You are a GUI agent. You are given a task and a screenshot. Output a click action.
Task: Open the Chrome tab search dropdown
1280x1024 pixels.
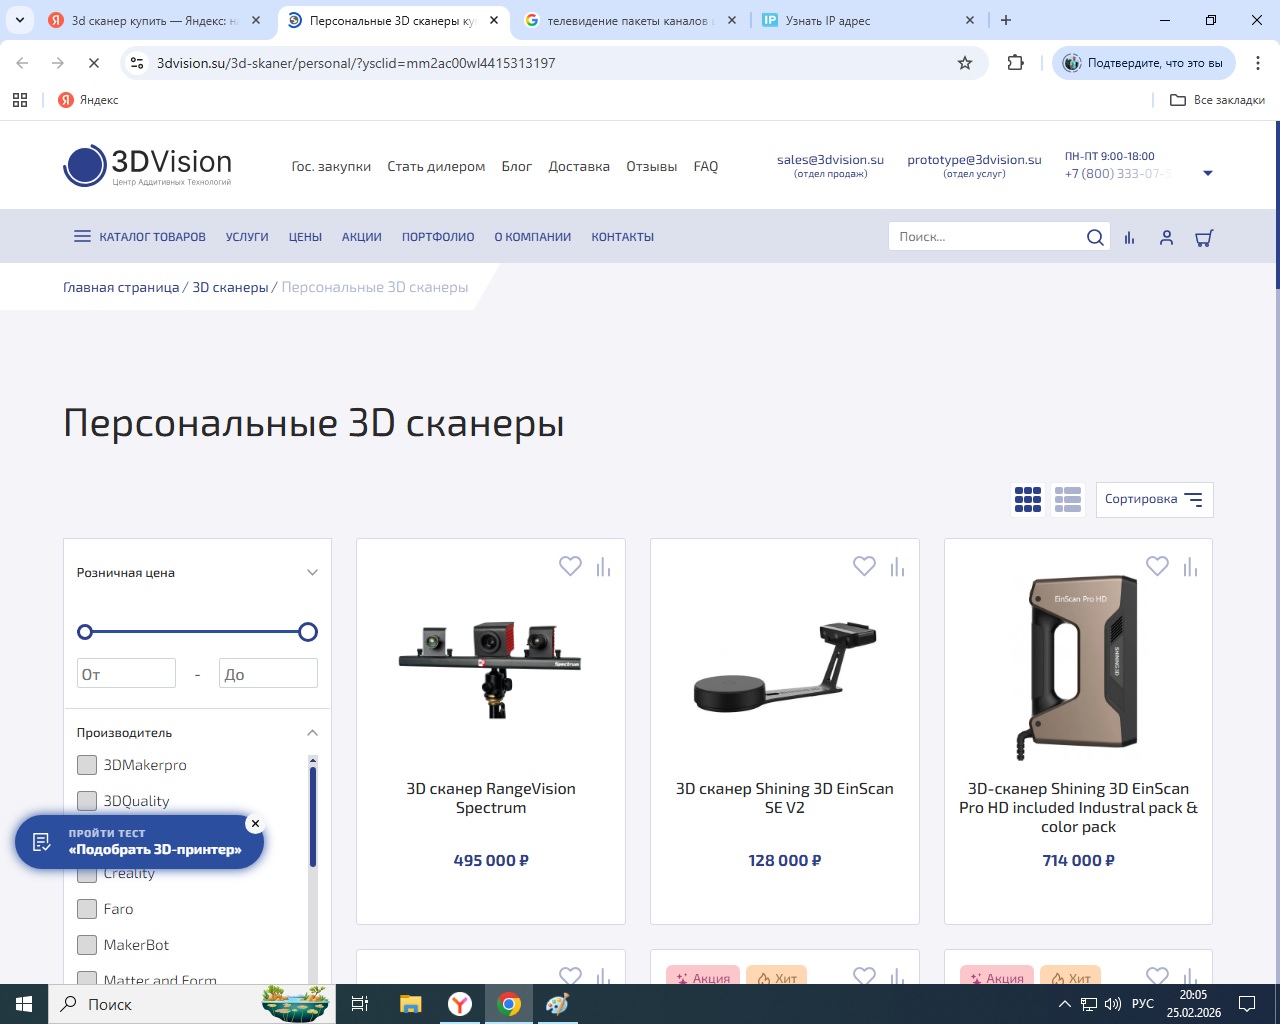pos(20,20)
